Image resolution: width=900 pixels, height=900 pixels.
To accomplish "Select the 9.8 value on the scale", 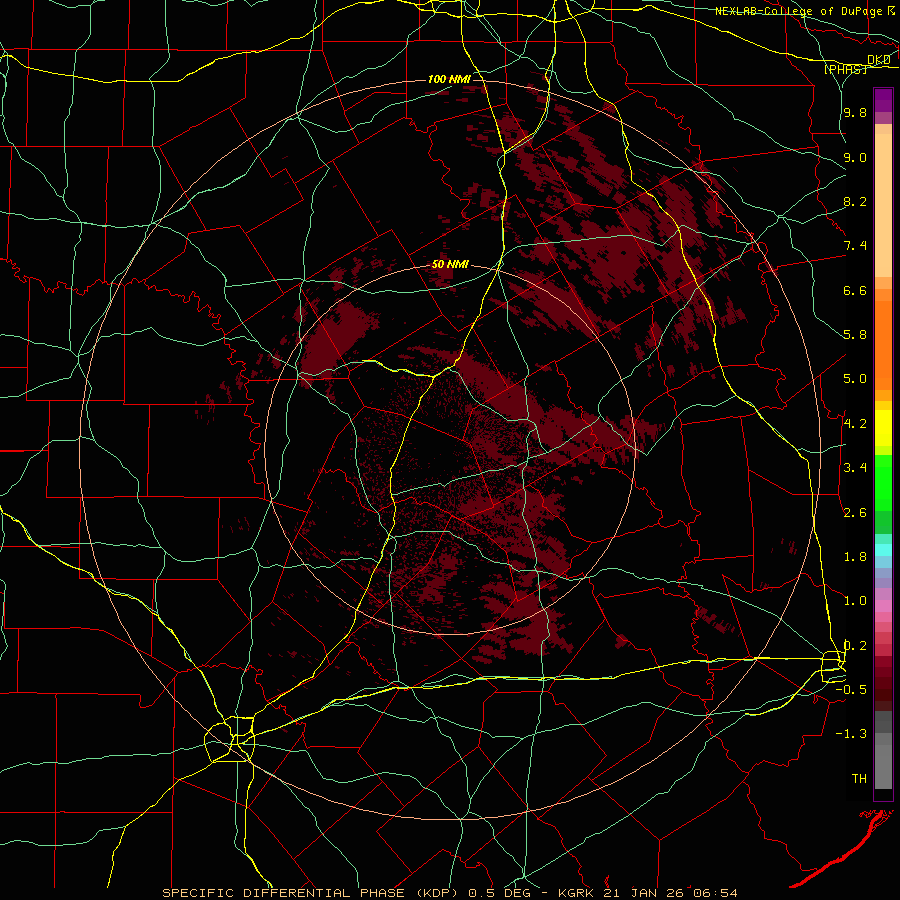I will click(855, 112).
